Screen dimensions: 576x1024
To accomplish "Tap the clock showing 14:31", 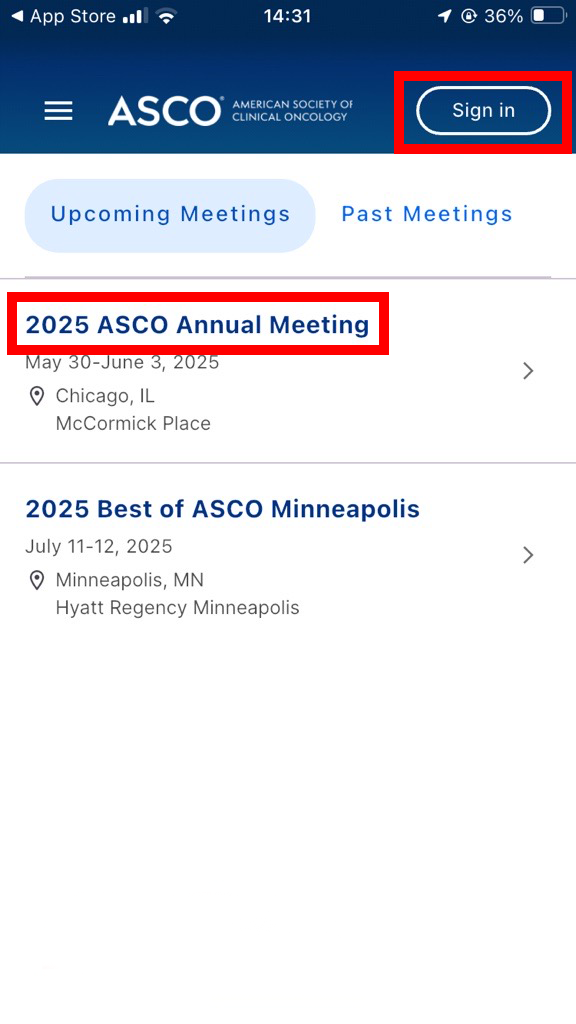I will 287,16.
